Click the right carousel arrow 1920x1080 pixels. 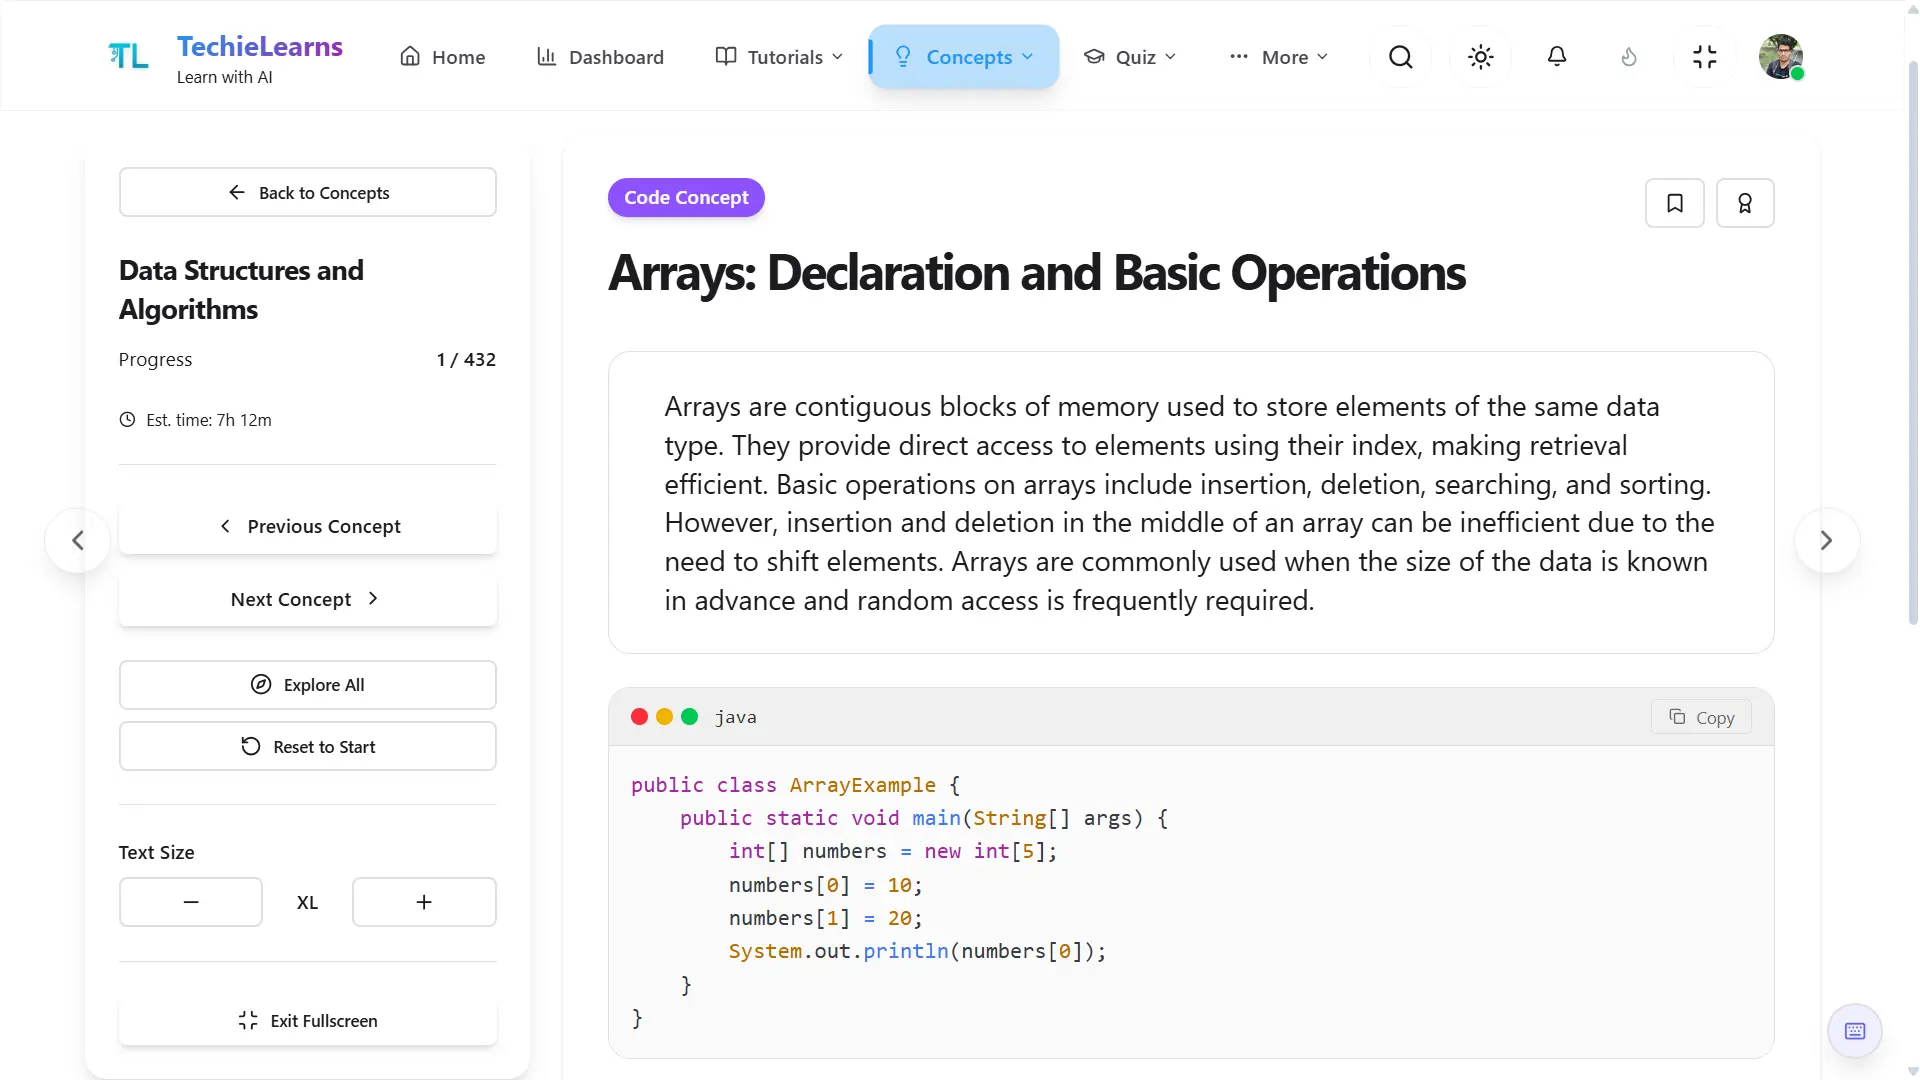(x=1827, y=541)
